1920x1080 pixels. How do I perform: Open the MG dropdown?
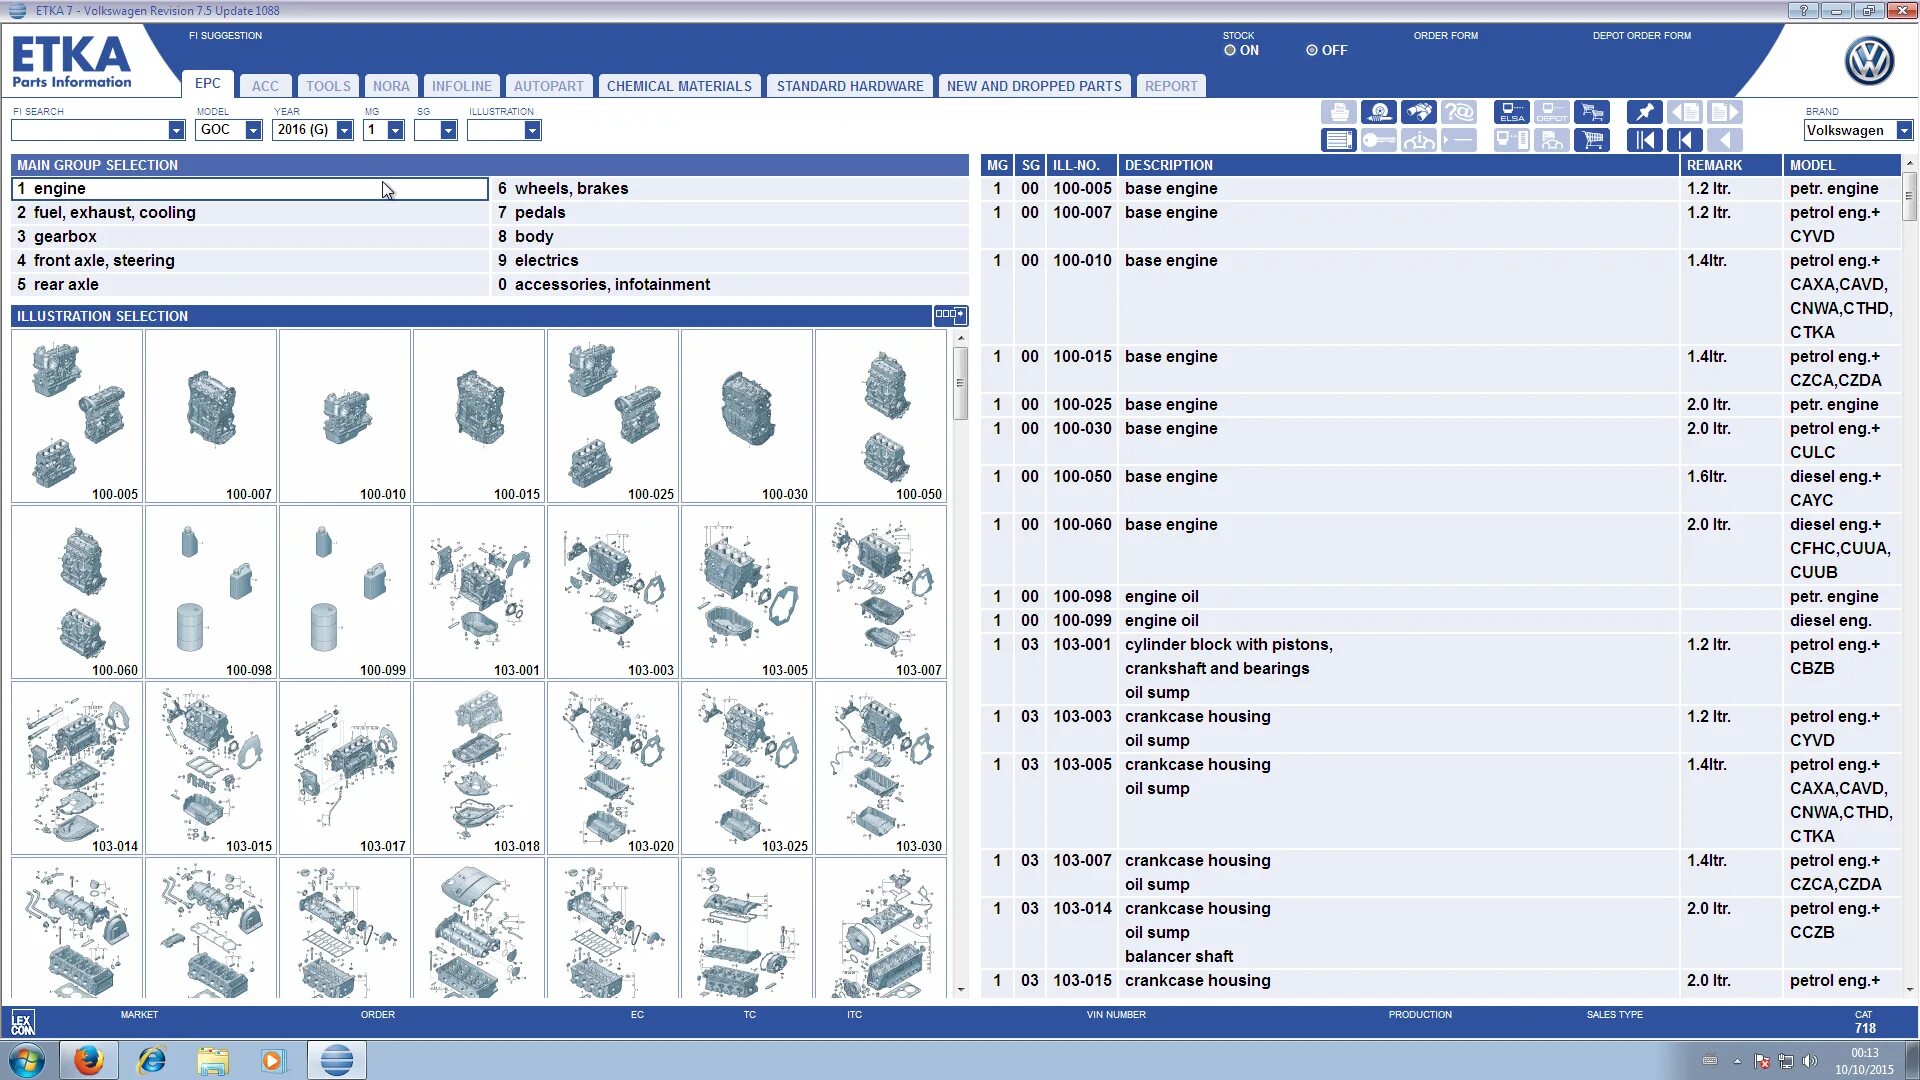click(x=395, y=130)
